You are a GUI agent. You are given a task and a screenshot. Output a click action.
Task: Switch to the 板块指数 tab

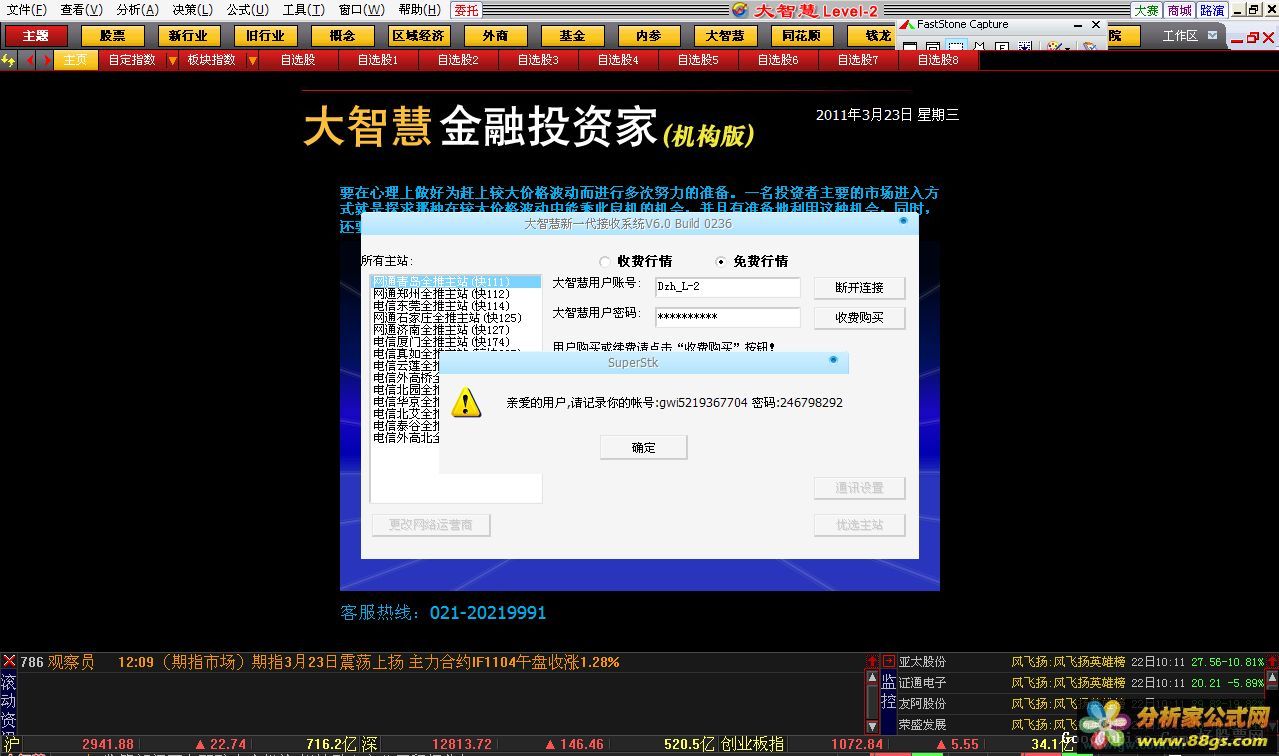pyautogui.click(x=212, y=60)
